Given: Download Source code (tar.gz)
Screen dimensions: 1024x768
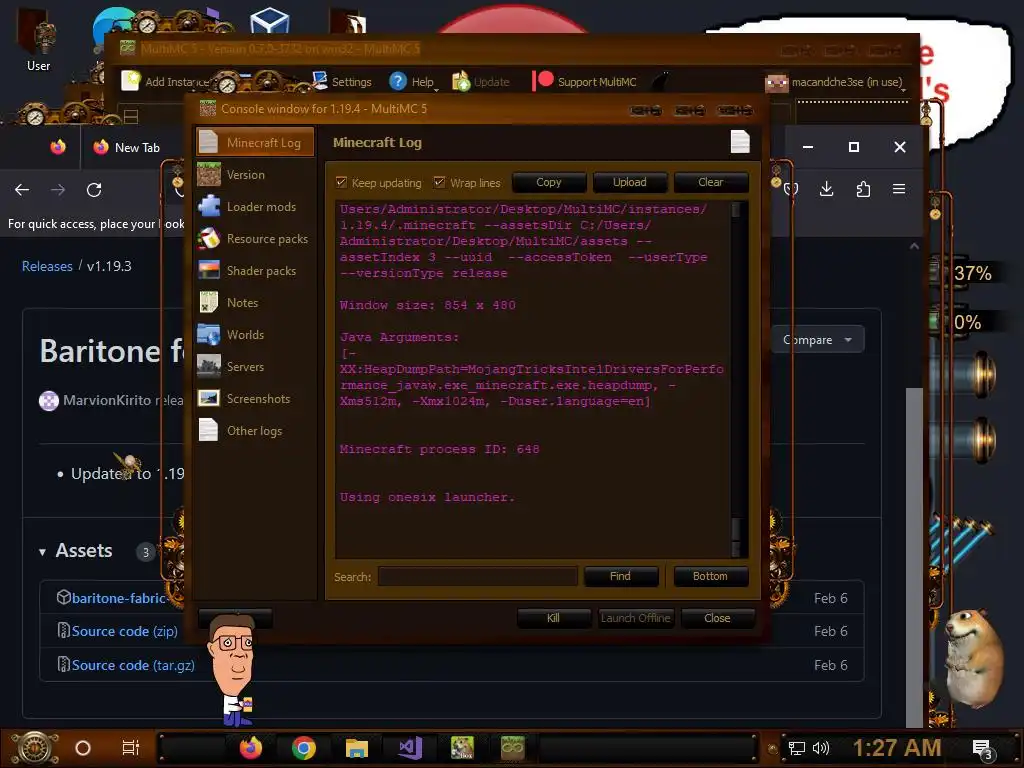Looking at the screenshot, I should (x=133, y=665).
